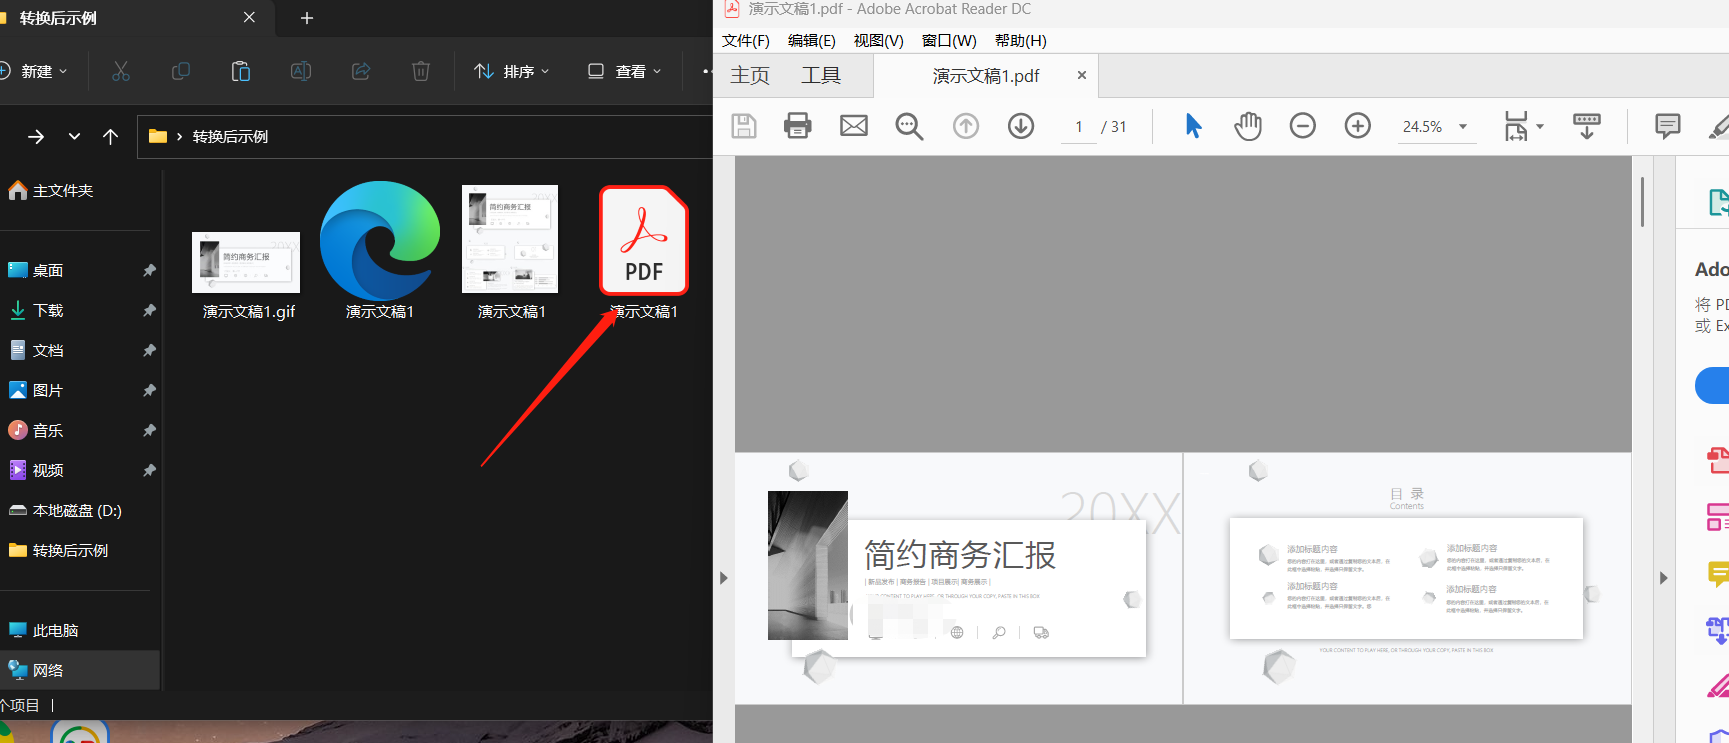This screenshot has height=743, width=1729.
Task: Select the 演示文稿1.gif thumbnail
Action: point(246,262)
